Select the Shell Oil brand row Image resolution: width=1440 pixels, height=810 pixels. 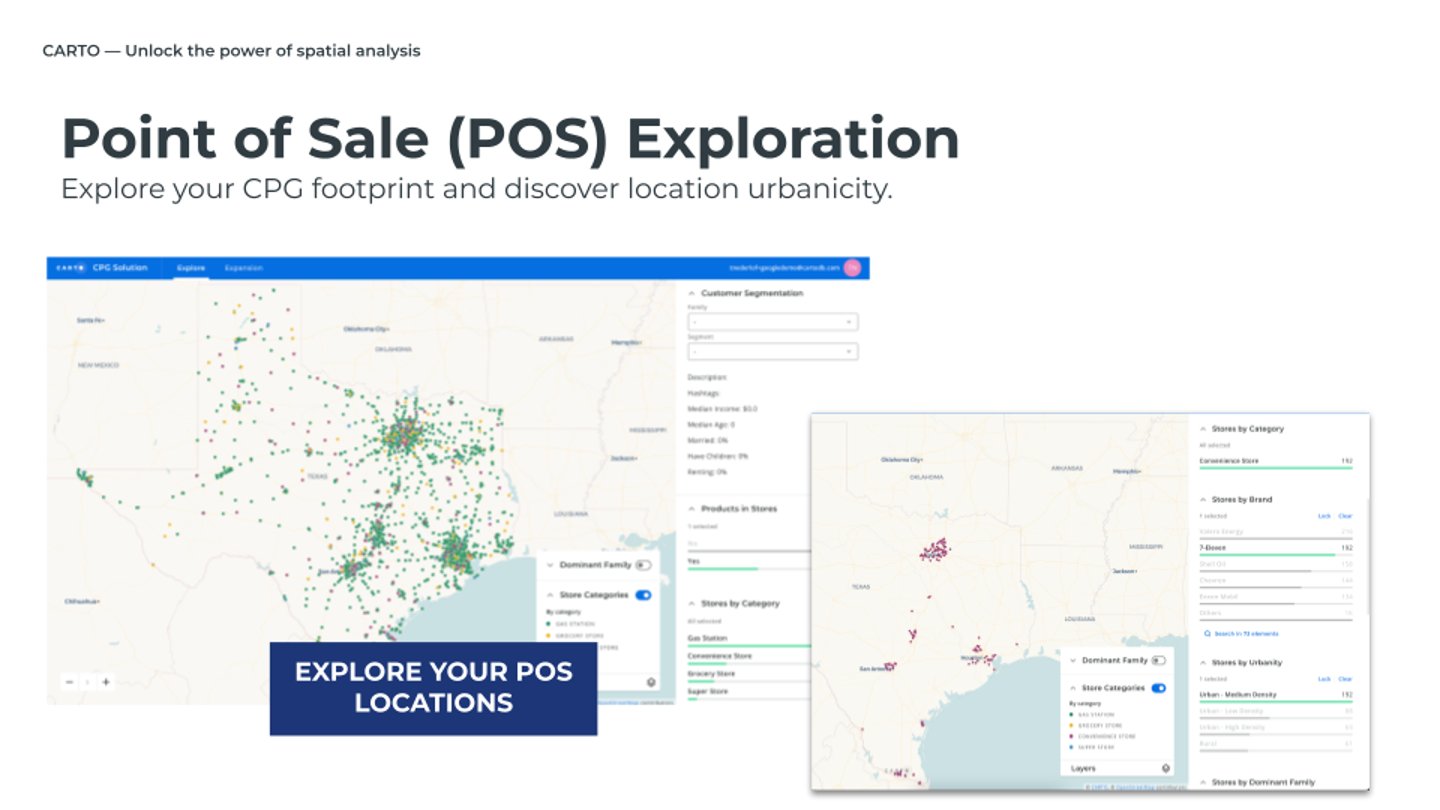tap(1275, 566)
